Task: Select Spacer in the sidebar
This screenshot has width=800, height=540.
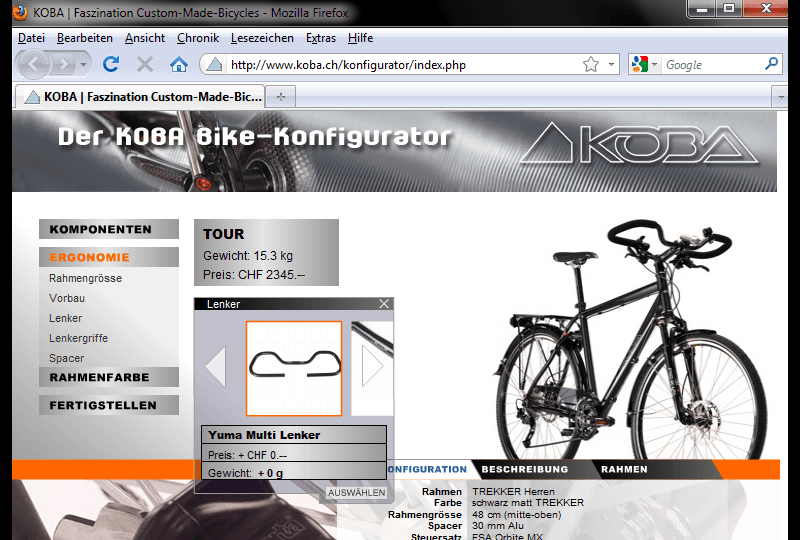Action: tap(66, 358)
